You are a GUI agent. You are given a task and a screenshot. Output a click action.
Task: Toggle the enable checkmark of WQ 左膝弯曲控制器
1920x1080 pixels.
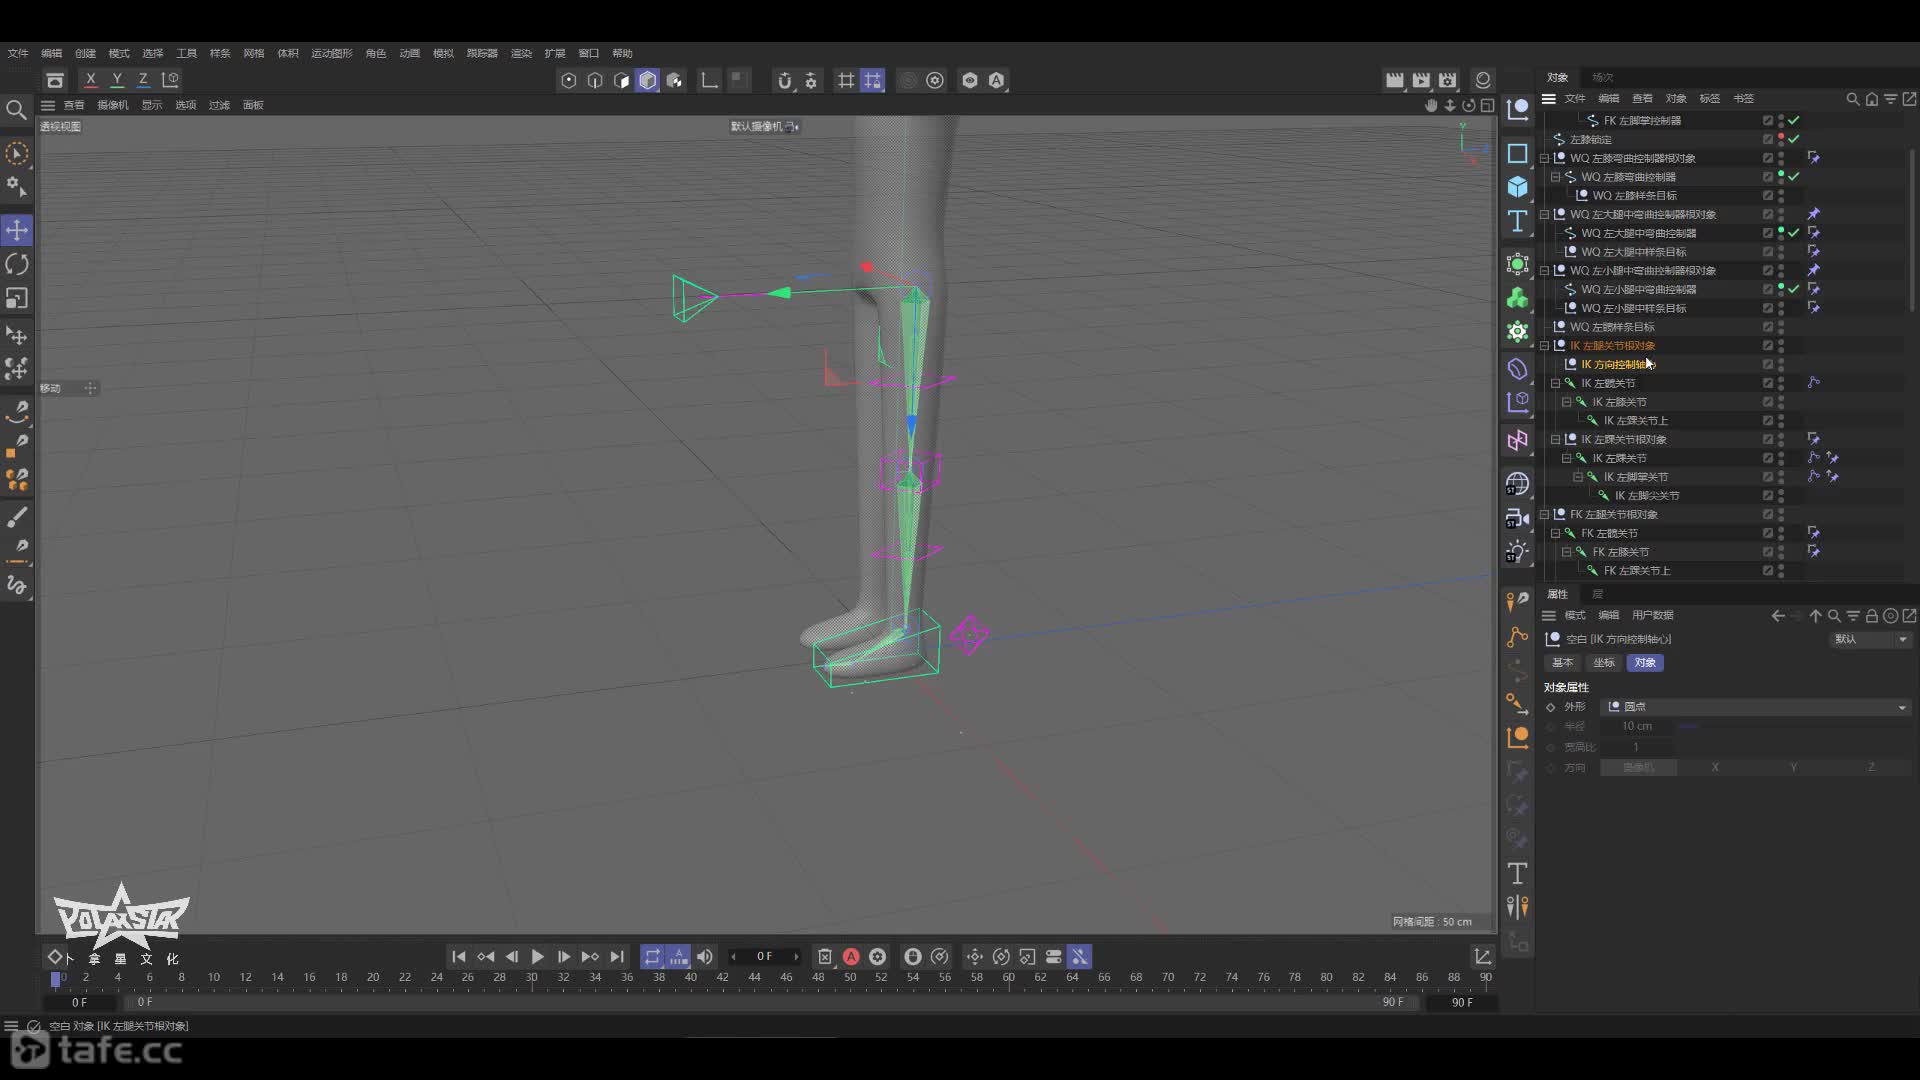pyautogui.click(x=1794, y=177)
